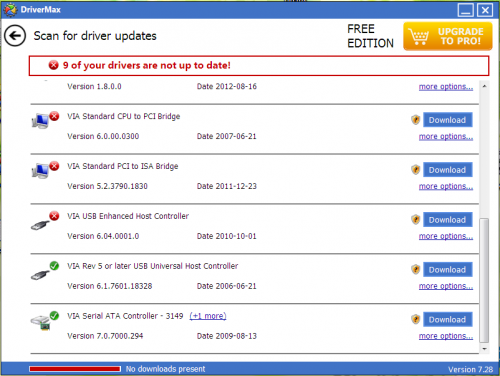Click the "Date 2007-06-21" text

pos(227,136)
